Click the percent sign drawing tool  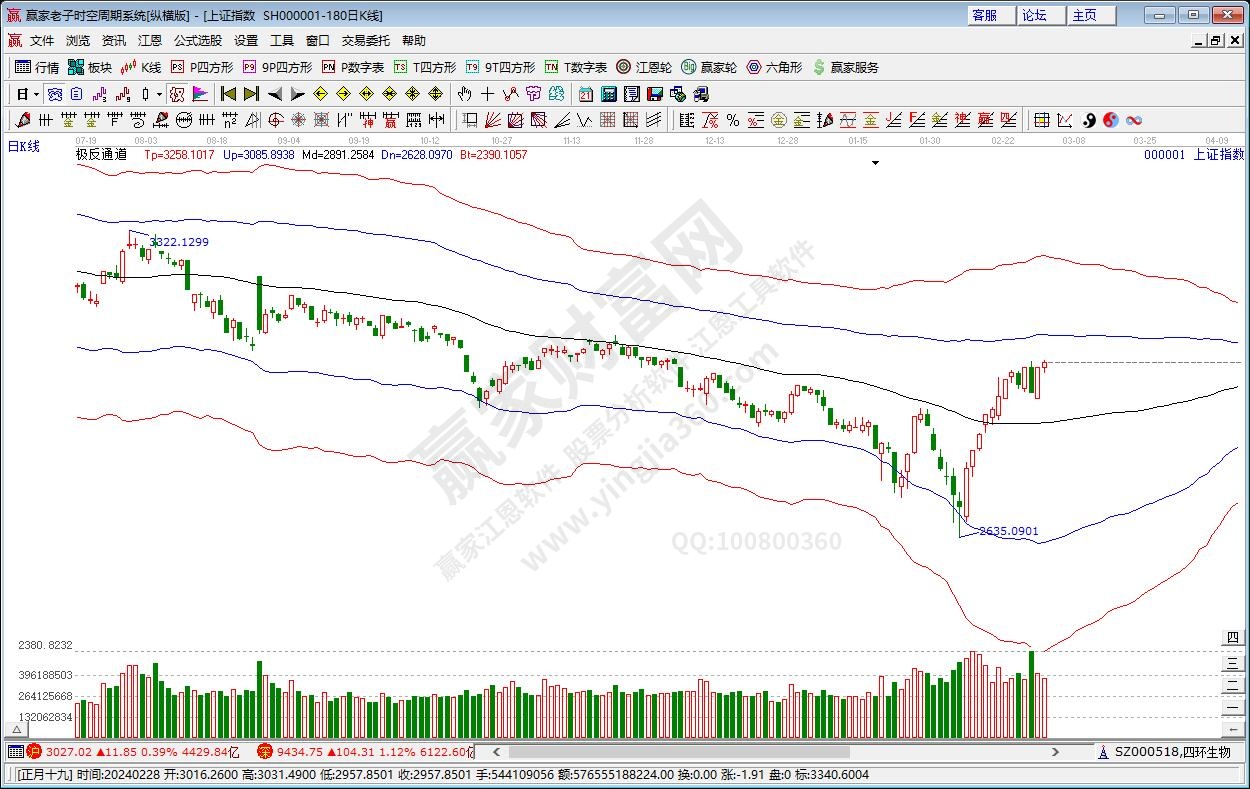point(732,120)
